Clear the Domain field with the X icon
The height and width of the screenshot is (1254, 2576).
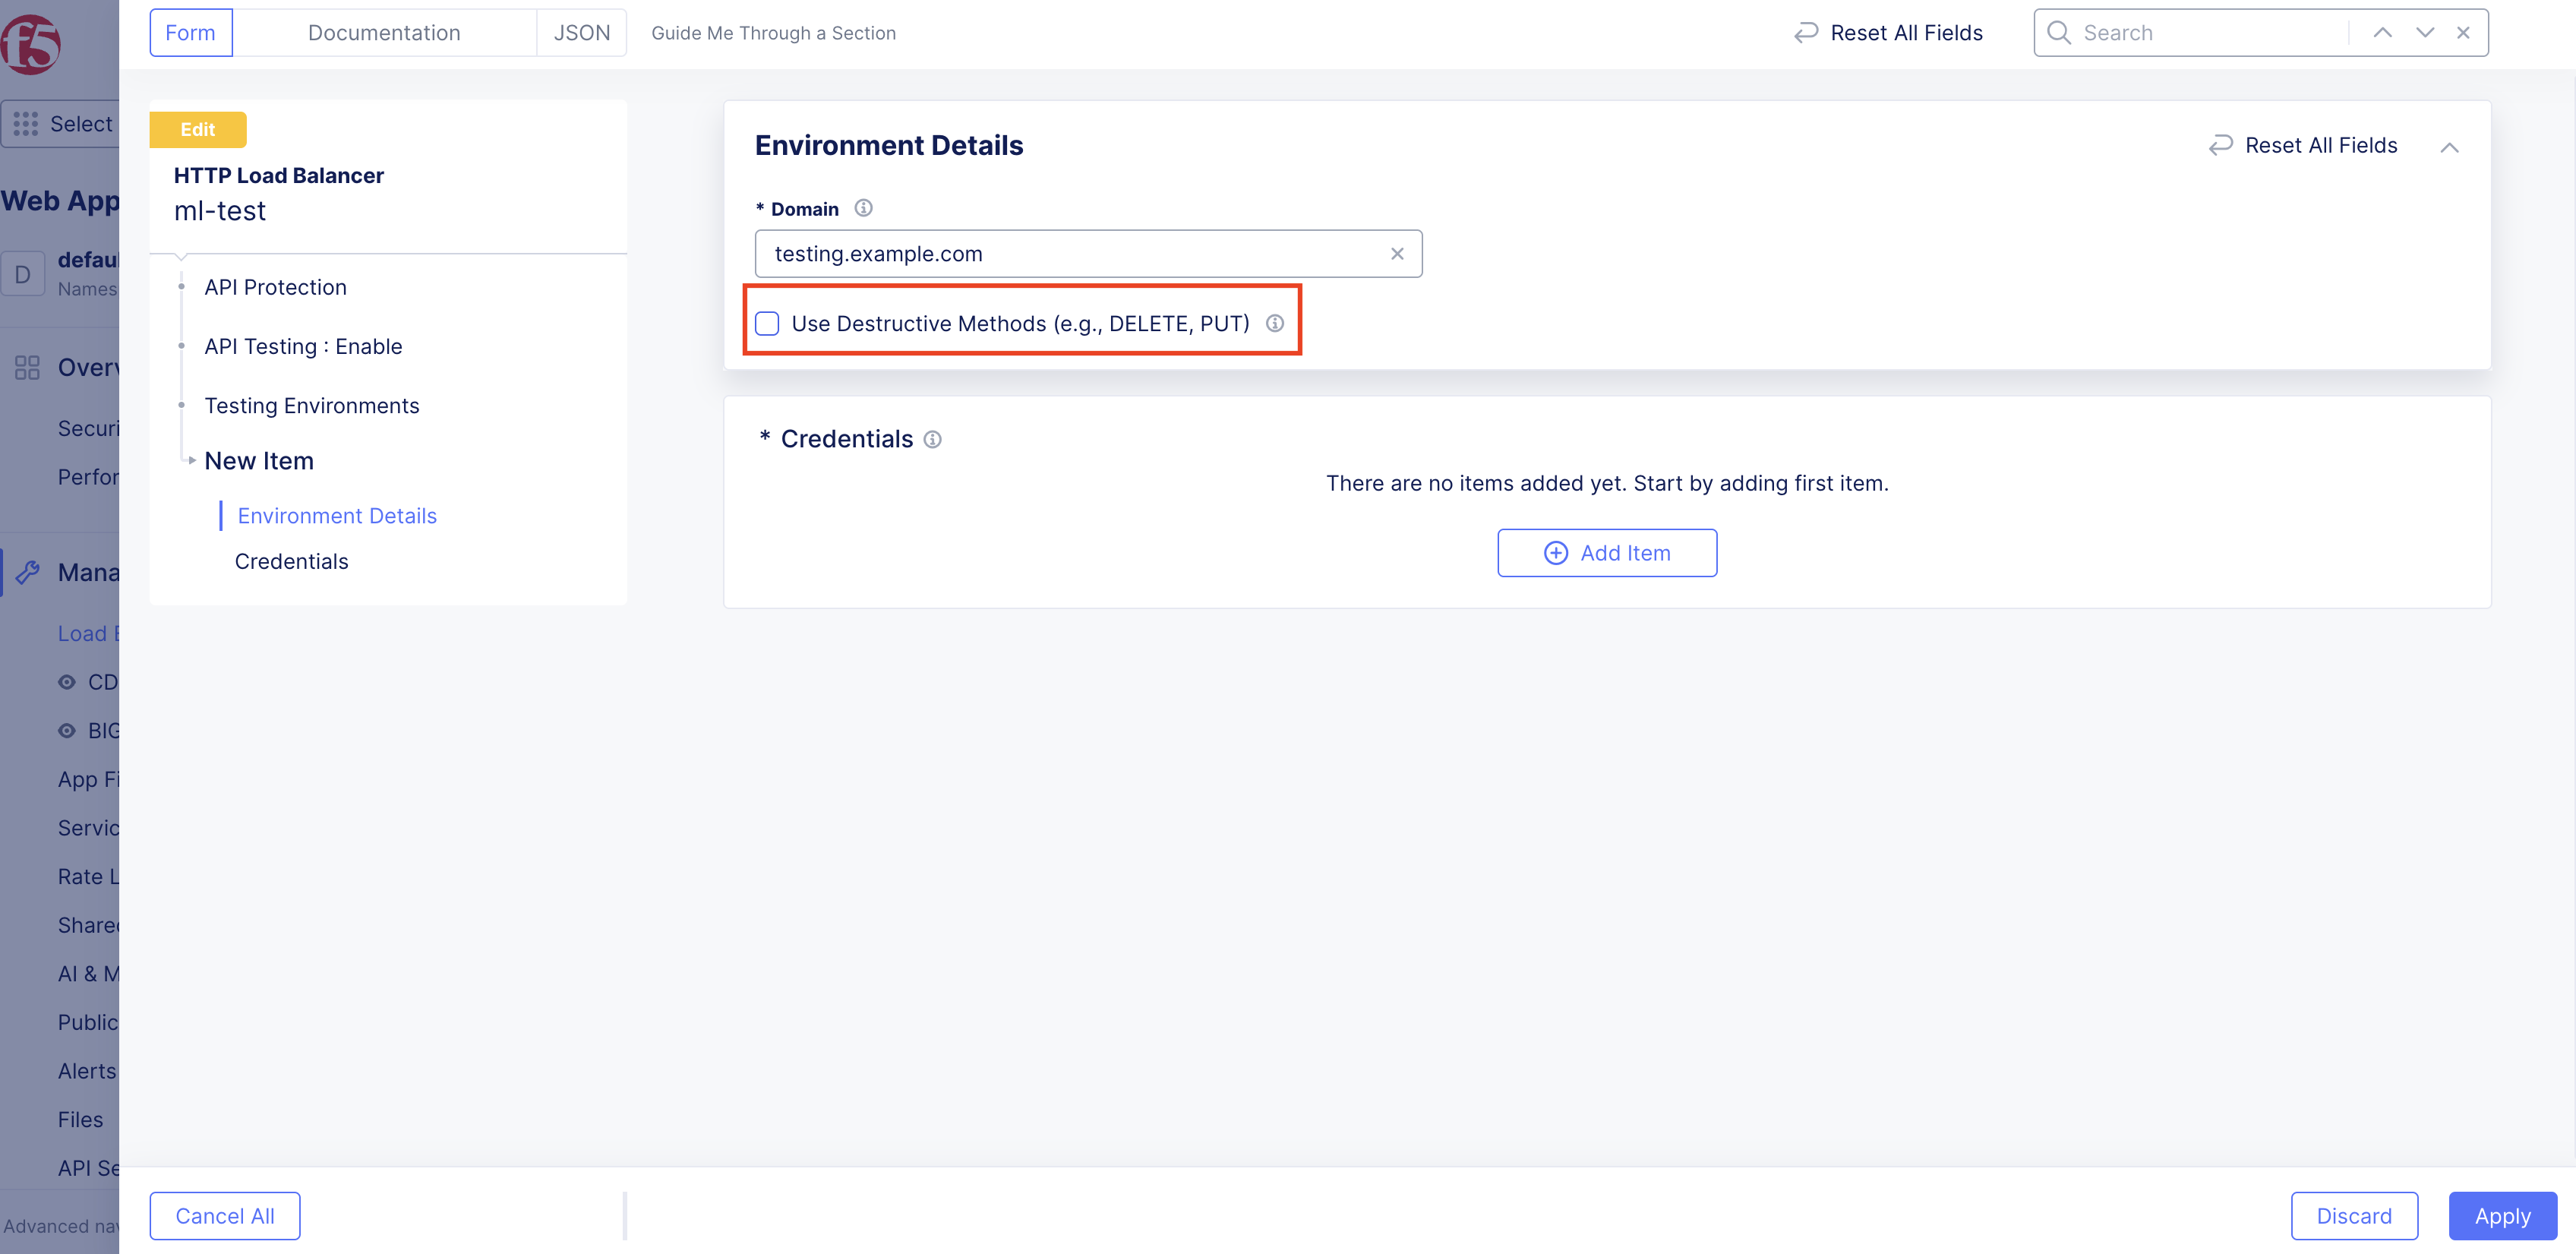[1397, 254]
